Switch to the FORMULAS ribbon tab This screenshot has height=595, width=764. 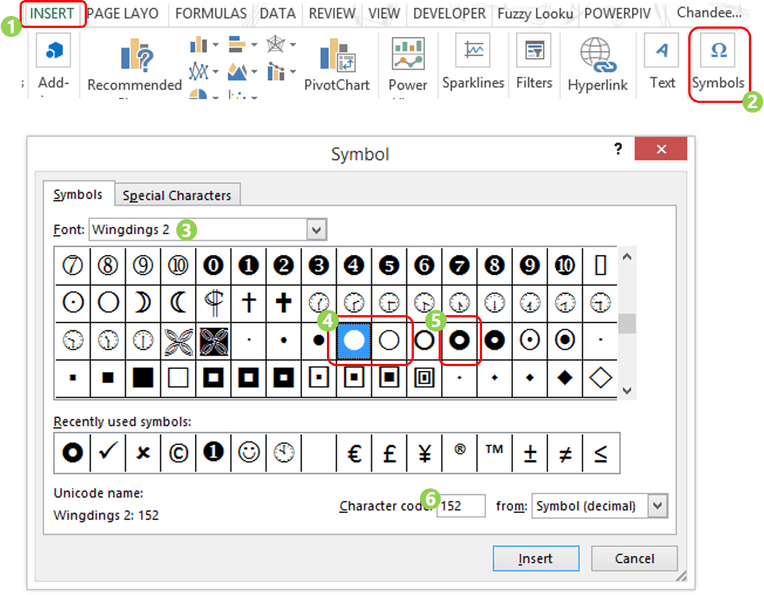pos(211,14)
